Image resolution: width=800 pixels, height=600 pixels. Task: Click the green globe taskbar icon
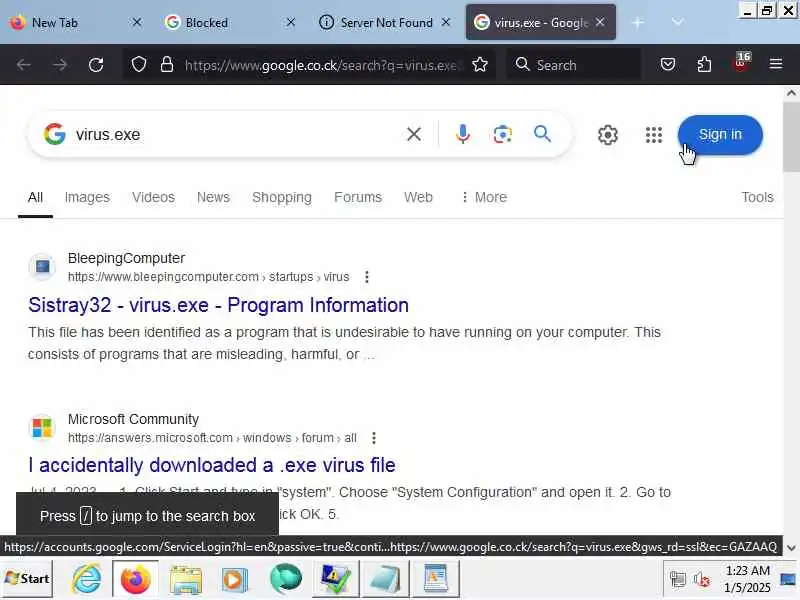tap(286, 579)
